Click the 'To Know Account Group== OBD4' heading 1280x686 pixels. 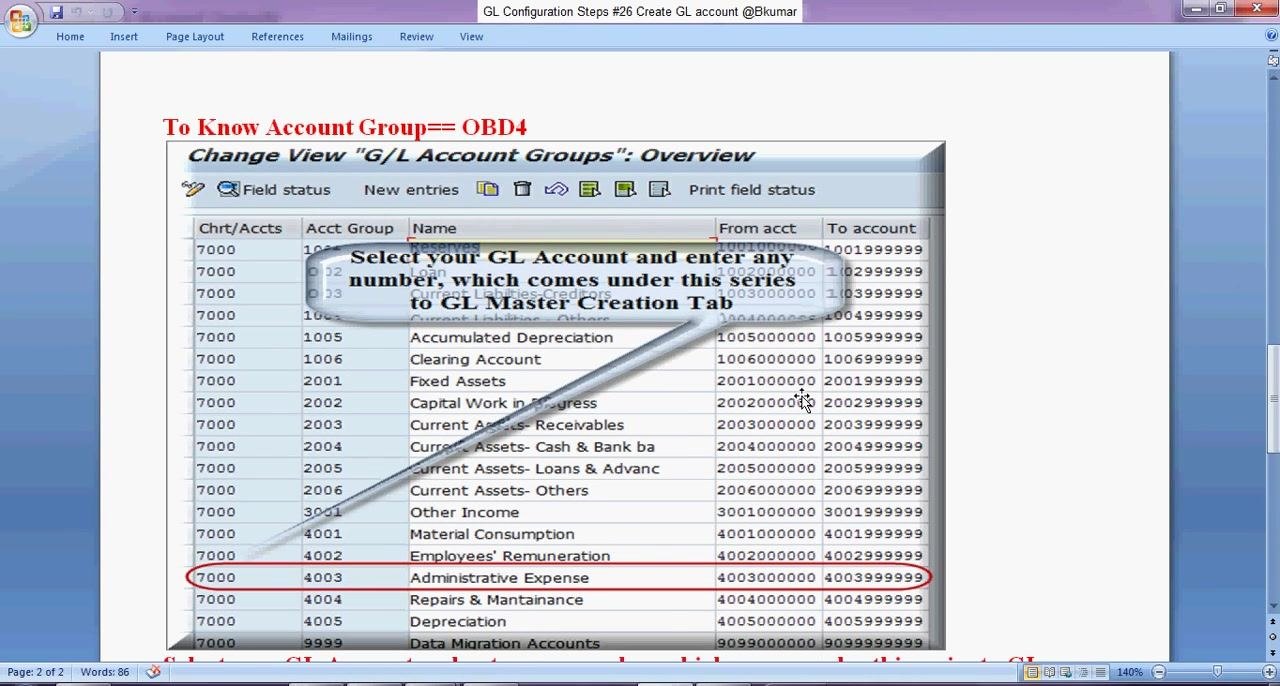(345, 127)
